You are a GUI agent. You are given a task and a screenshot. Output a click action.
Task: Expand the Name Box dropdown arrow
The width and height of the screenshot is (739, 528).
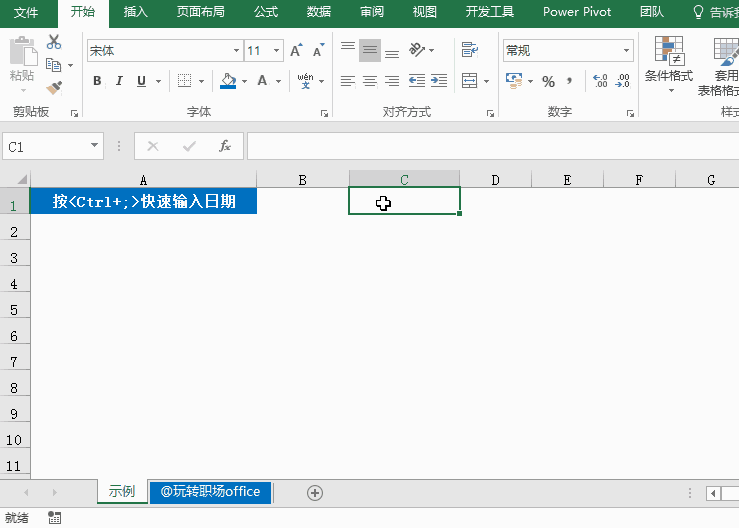coord(95,146)
